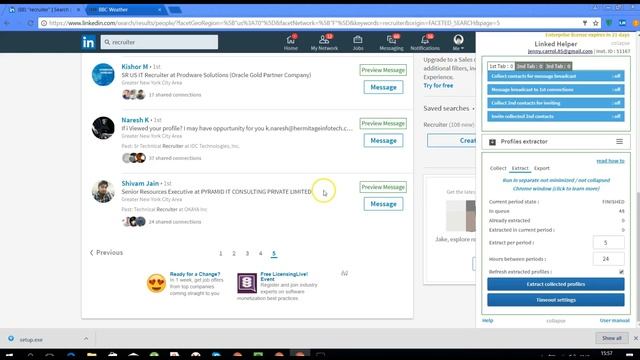640x360 pixels.
Task: Go to results page 2
Action: pos(234,253)
